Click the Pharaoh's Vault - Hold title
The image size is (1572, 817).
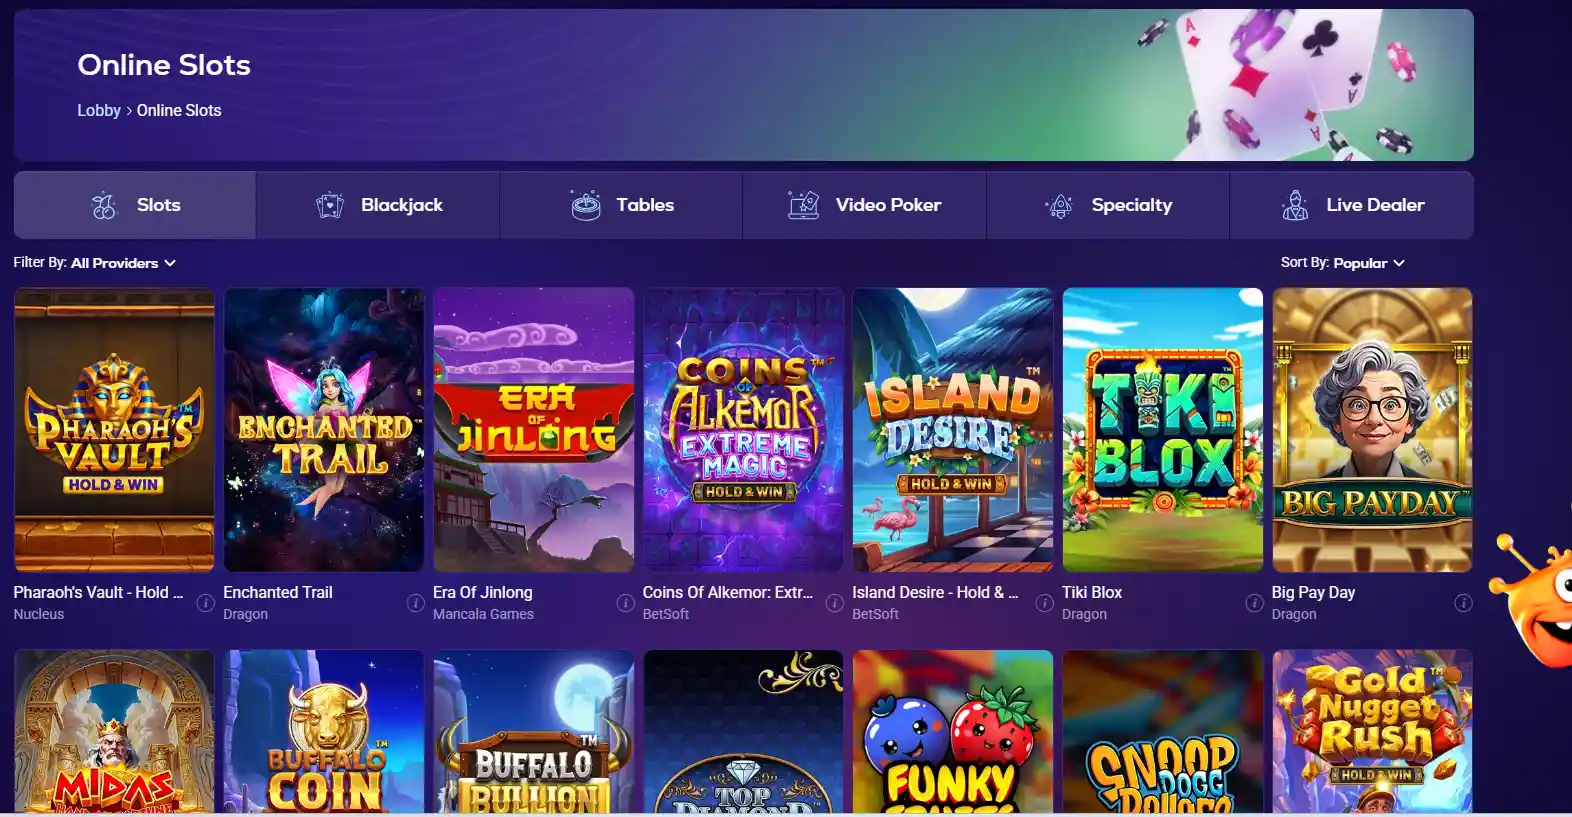point(98,592)
